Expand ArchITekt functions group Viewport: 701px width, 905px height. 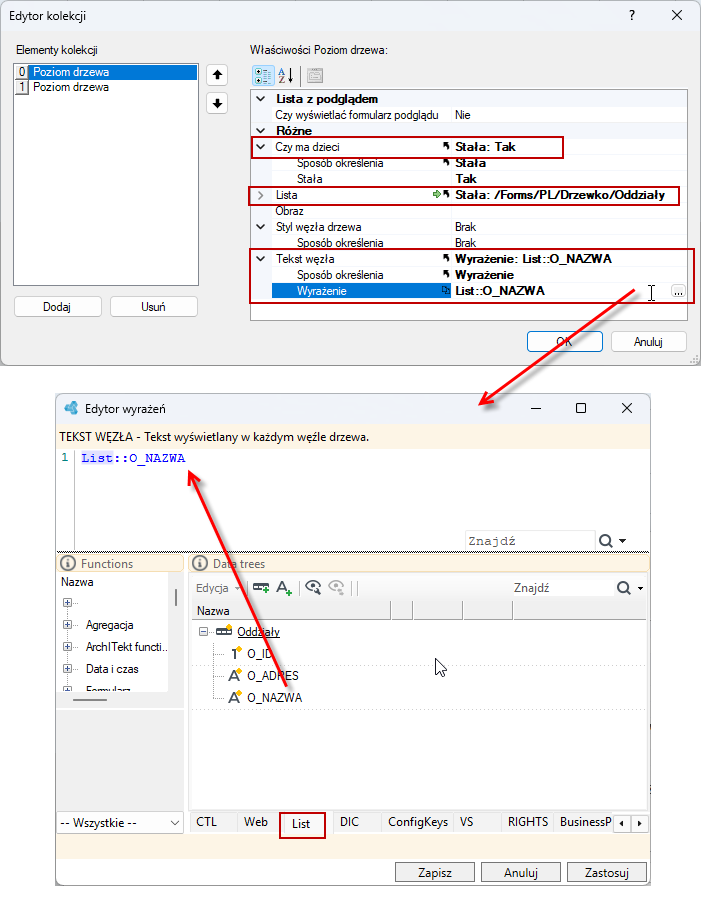pyautogui.click(x=68, y=646)
